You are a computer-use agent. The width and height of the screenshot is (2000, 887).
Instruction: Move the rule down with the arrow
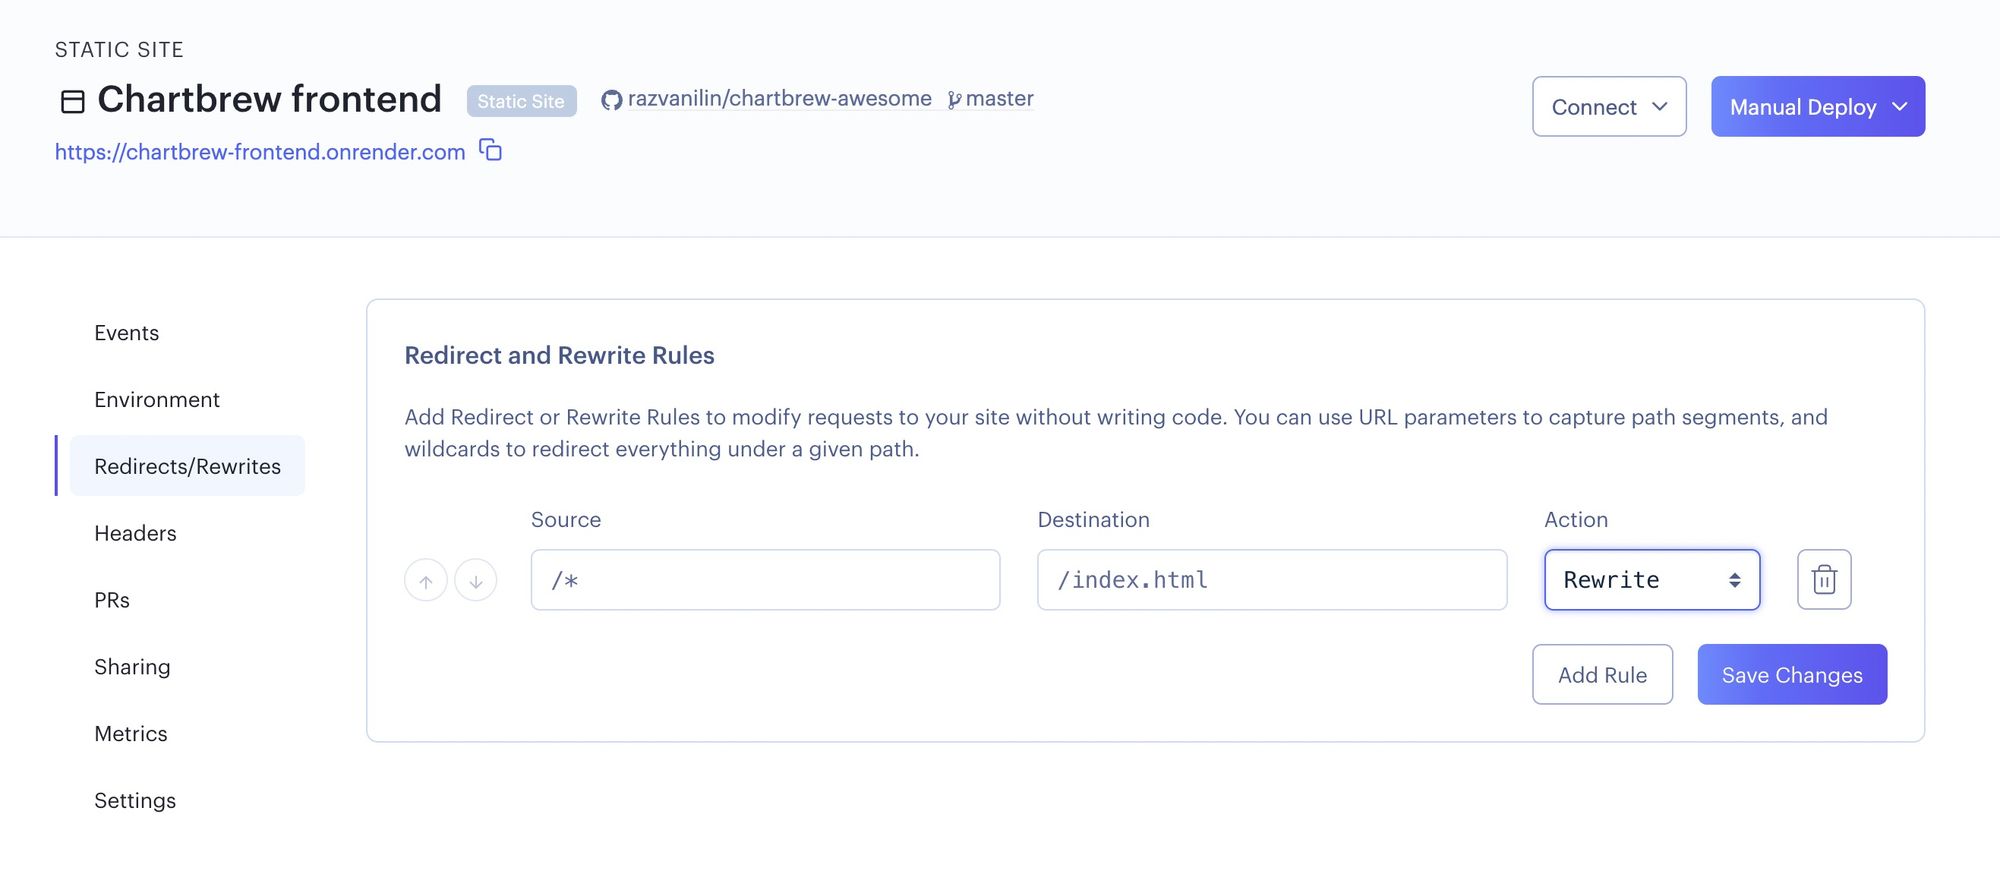(476, 580)
